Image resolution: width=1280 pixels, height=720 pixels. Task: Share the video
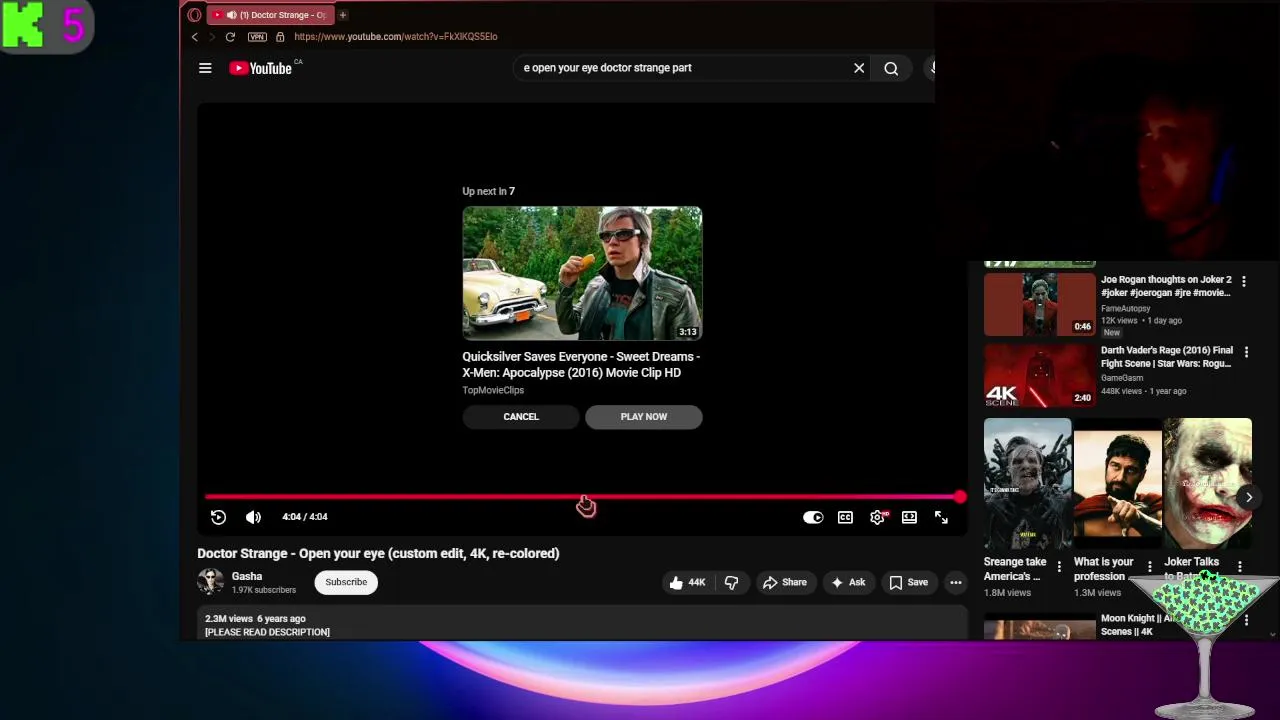click(784, 582)
